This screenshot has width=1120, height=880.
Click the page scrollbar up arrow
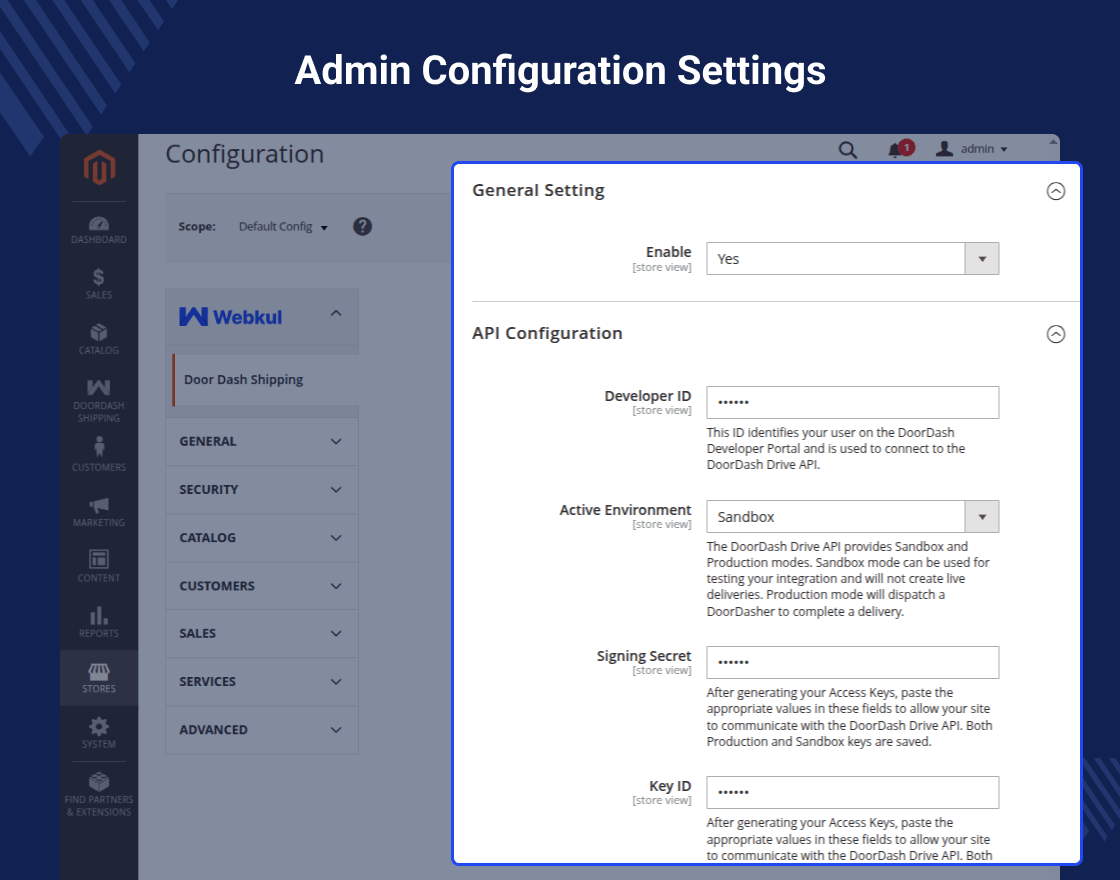click(x=1053, y=142)
